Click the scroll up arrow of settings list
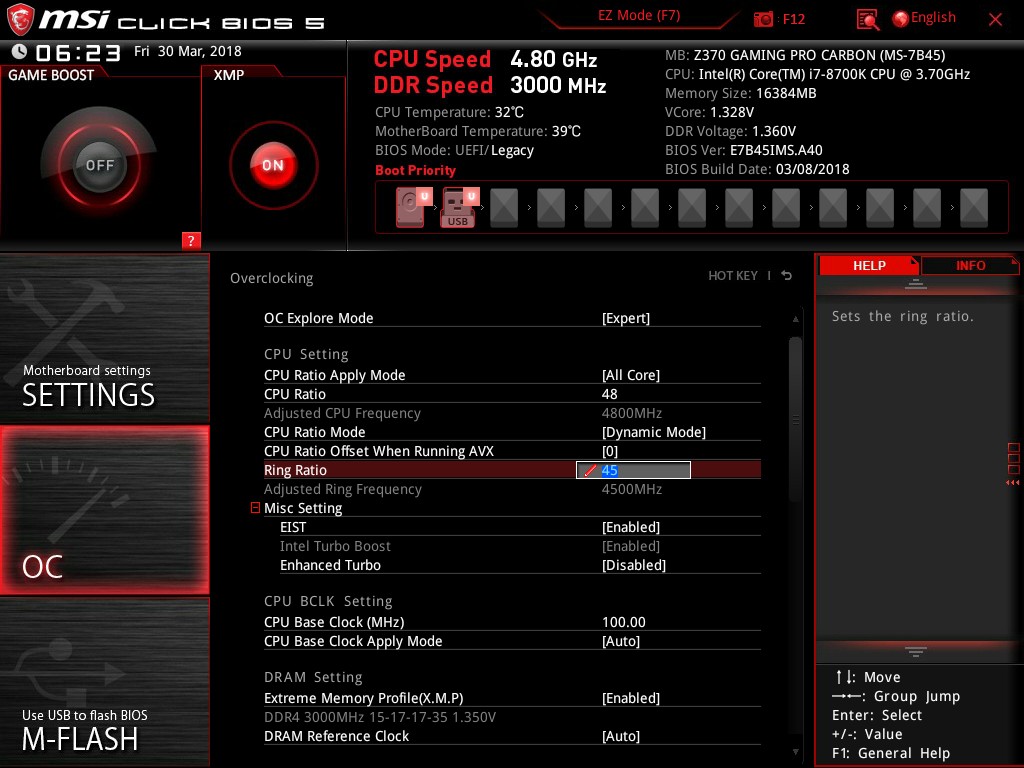This screenshot has width=1024, height=768. [795, 319]
